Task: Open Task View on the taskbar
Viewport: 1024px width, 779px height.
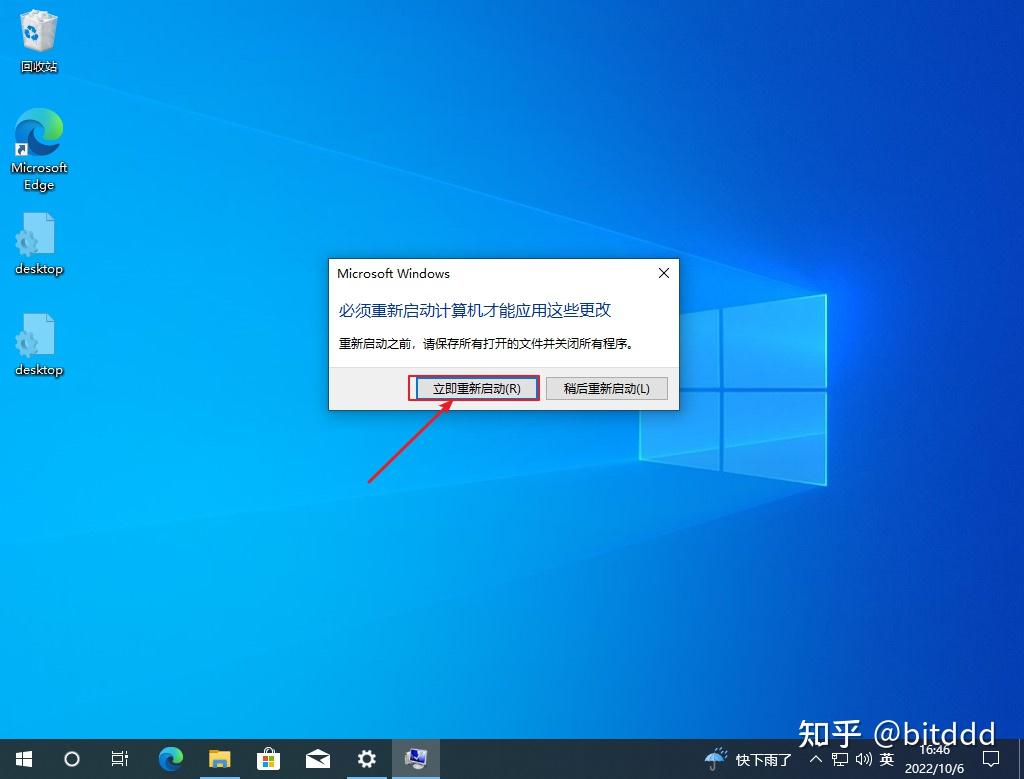Action: coord(120,759)
